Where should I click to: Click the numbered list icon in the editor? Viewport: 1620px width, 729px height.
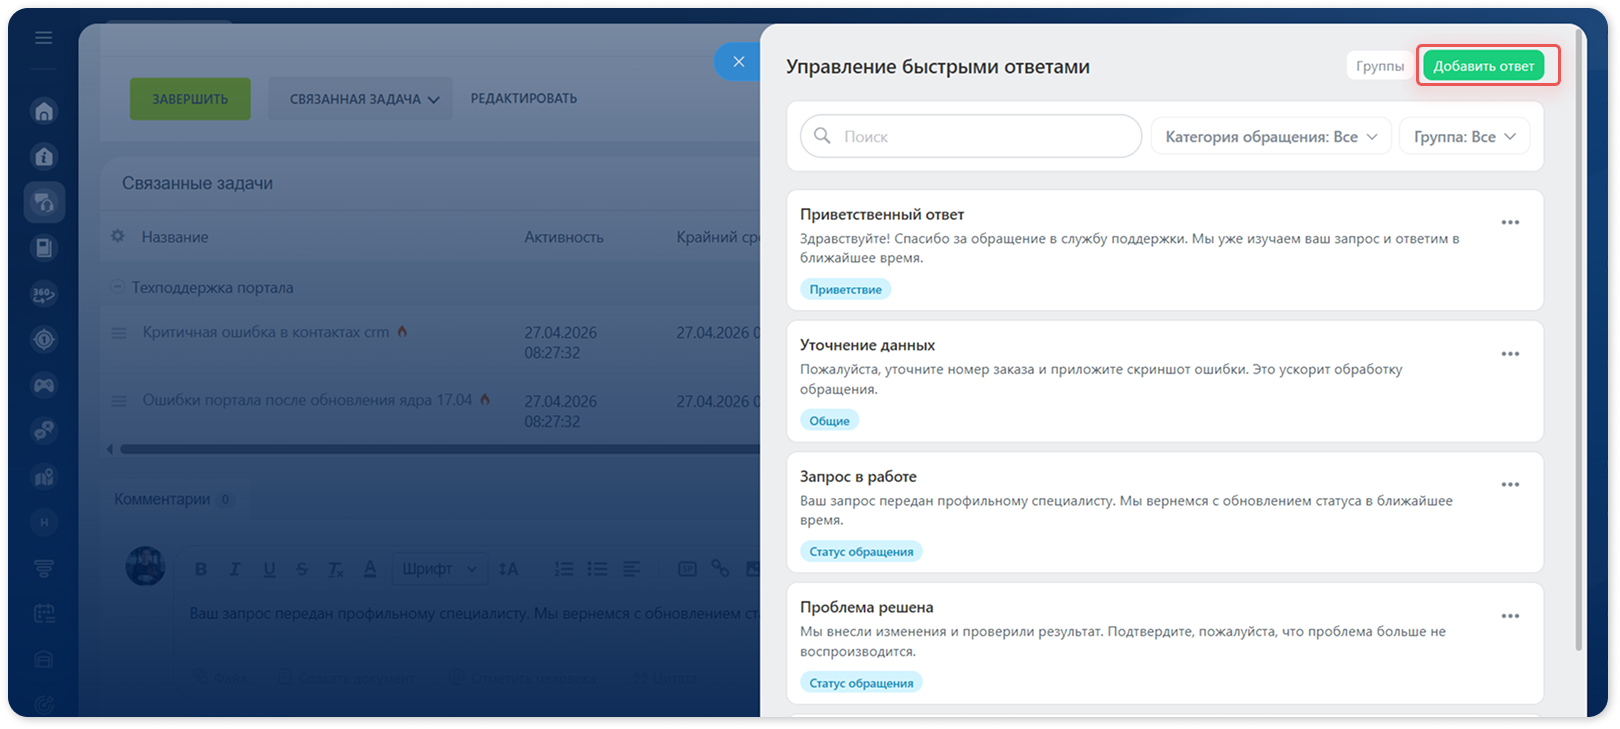(564, 569)
